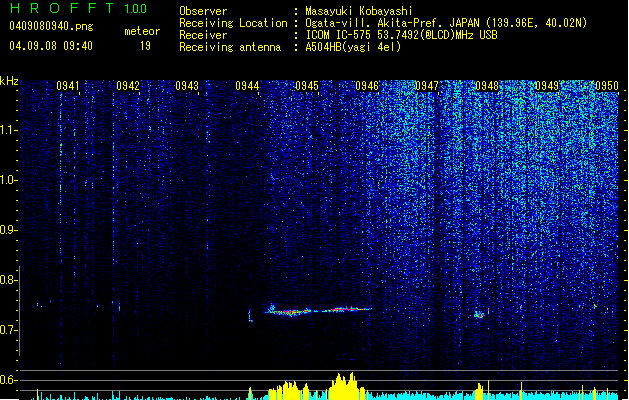Viewport: 629px width, 400px height.
Task: Click the 0941 time marker
Action: (x=68, y=86)
